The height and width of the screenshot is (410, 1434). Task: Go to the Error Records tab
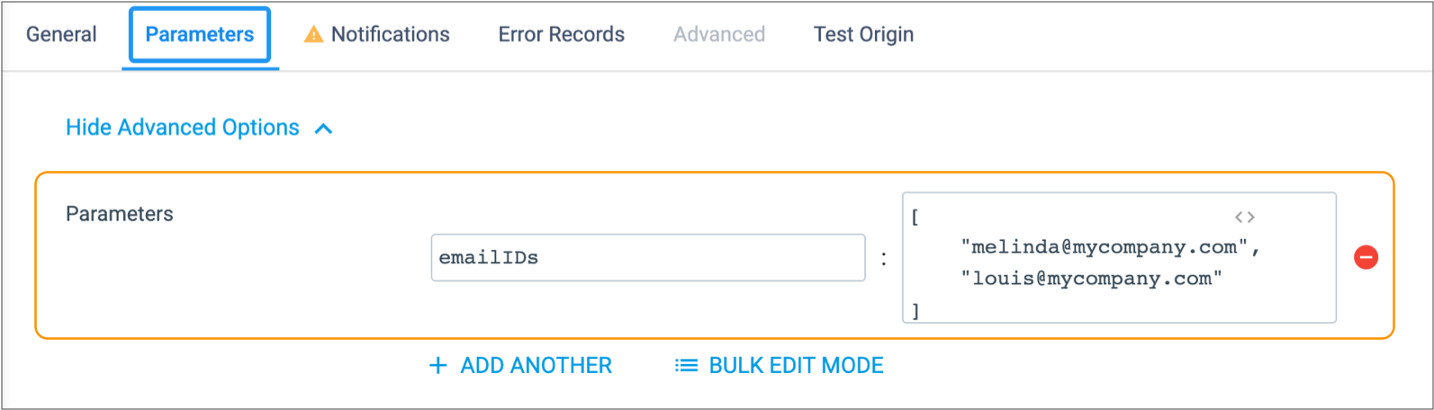point(561,35)
